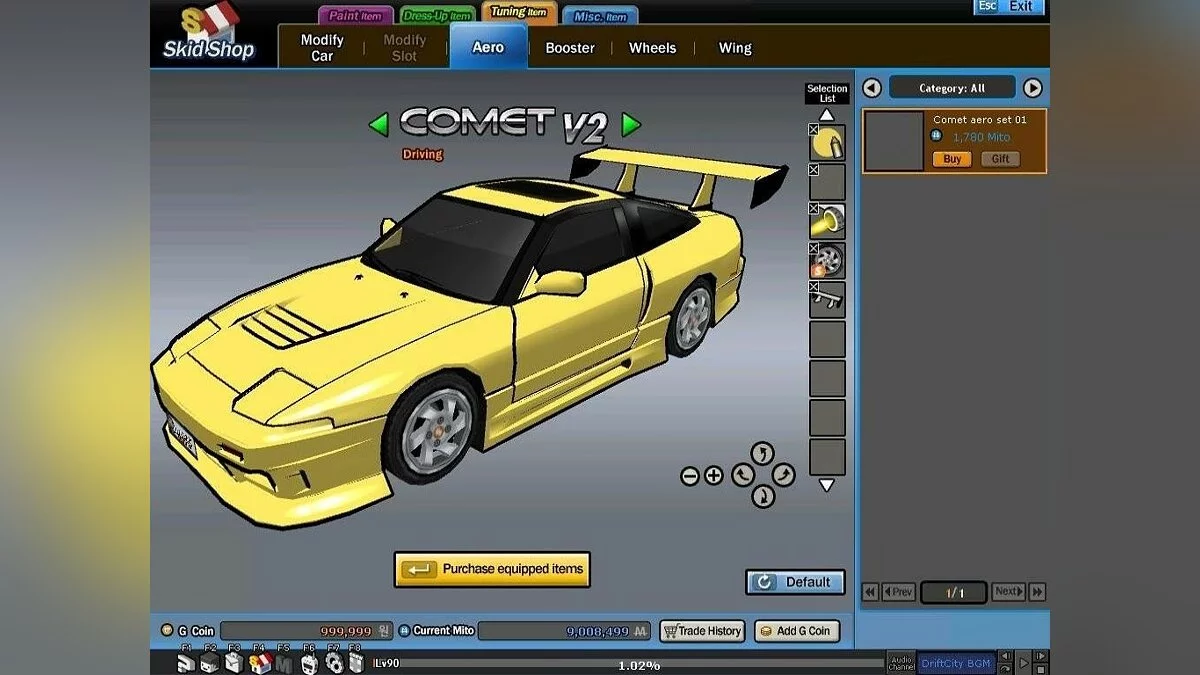Exit the Skid Shop with Esc Exit
Screen dimensions: 1200x675
(x=1009, y=7)
